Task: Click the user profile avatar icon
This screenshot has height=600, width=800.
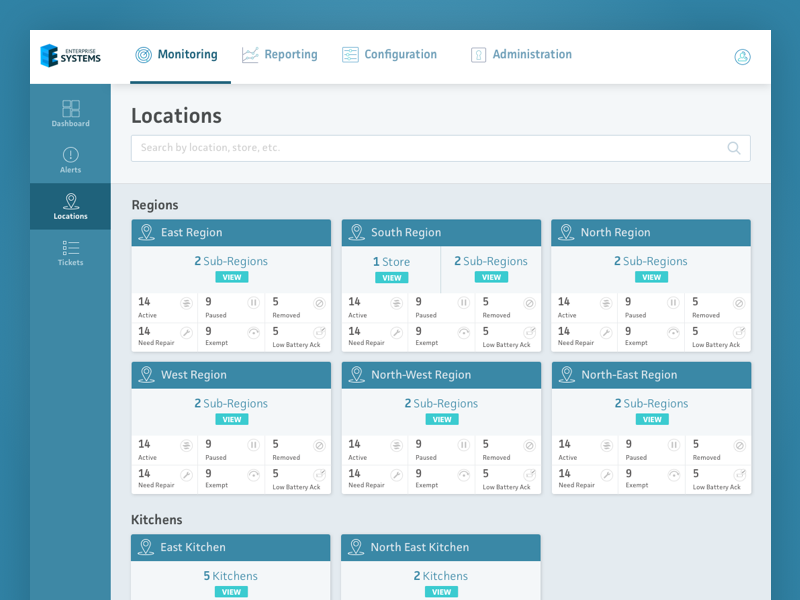Action: [742, 57]
